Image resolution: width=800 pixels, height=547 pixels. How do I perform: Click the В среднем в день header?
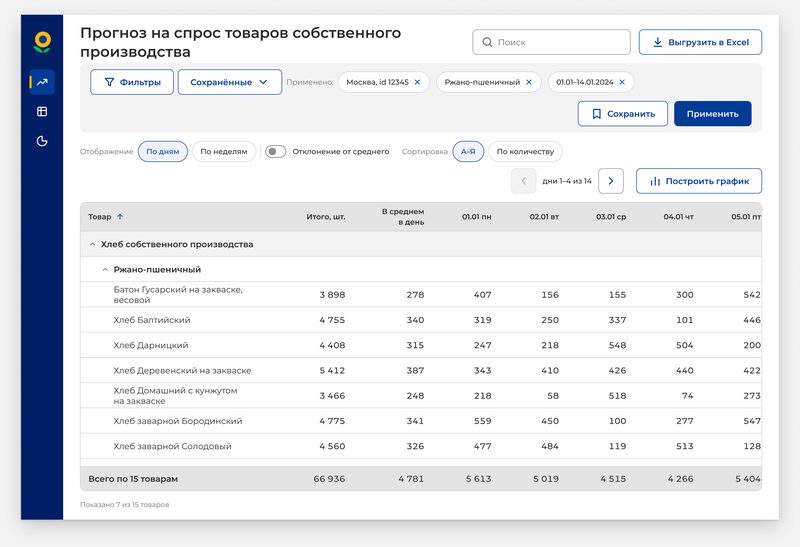click(403, 217)
